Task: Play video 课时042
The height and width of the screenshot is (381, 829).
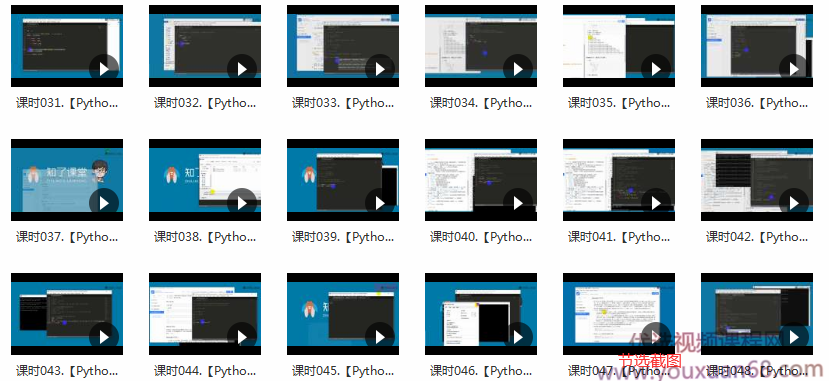Action: (794, 203)
